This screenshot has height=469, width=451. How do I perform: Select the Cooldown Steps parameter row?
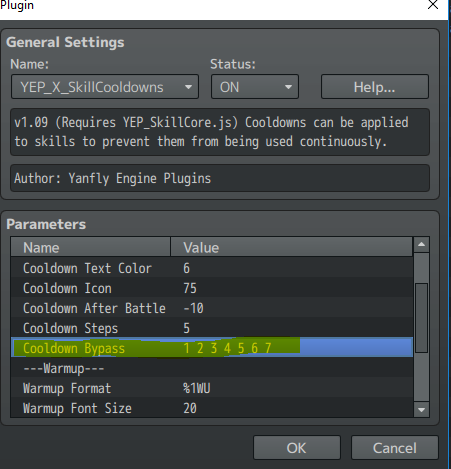212,328
